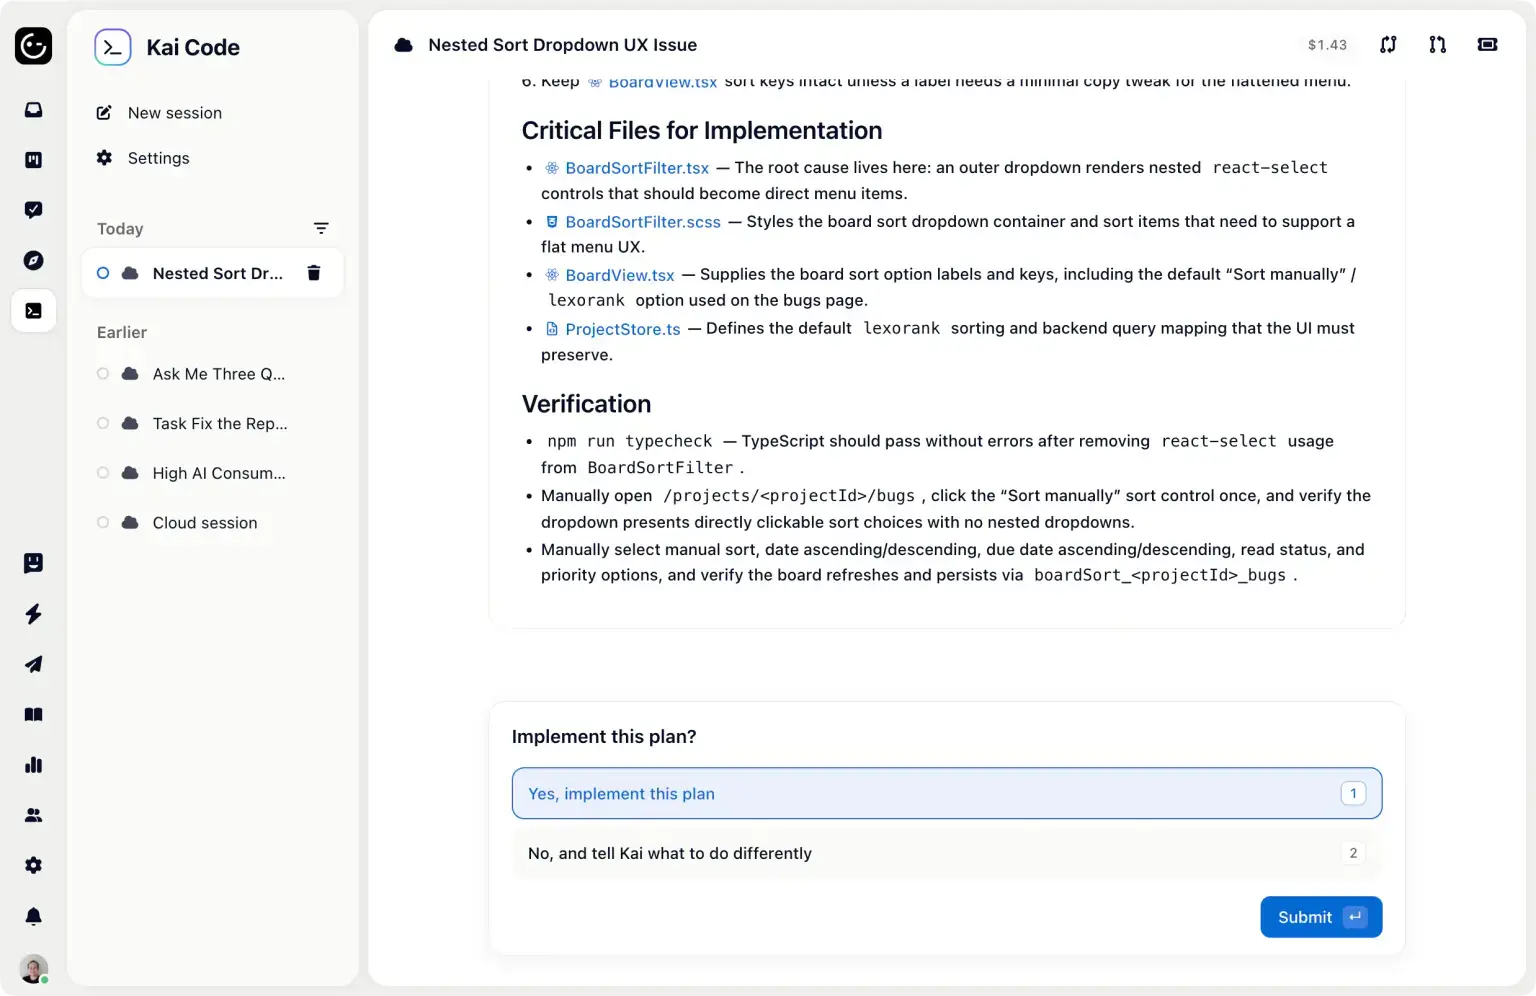
Task: Click the npm run typecheck code text
Action: pyautogui.click(x=630, y=441)
